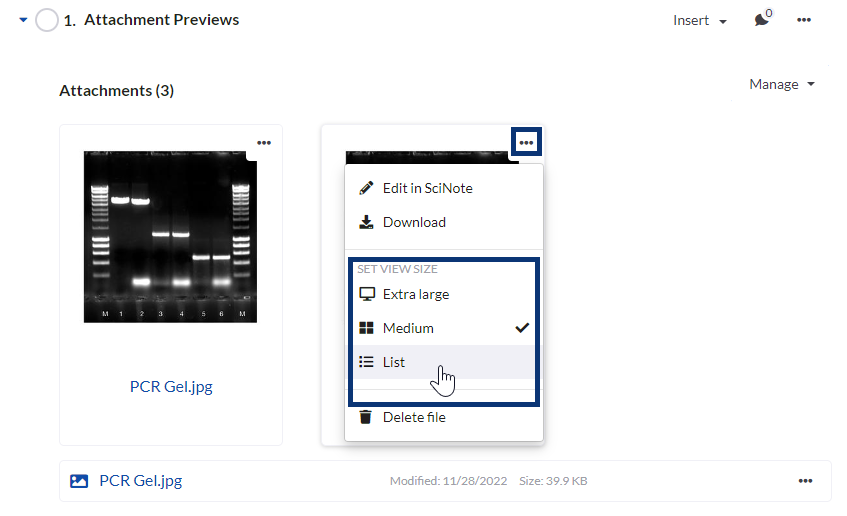Collapse the Attachment Previews step

[23, 20]
